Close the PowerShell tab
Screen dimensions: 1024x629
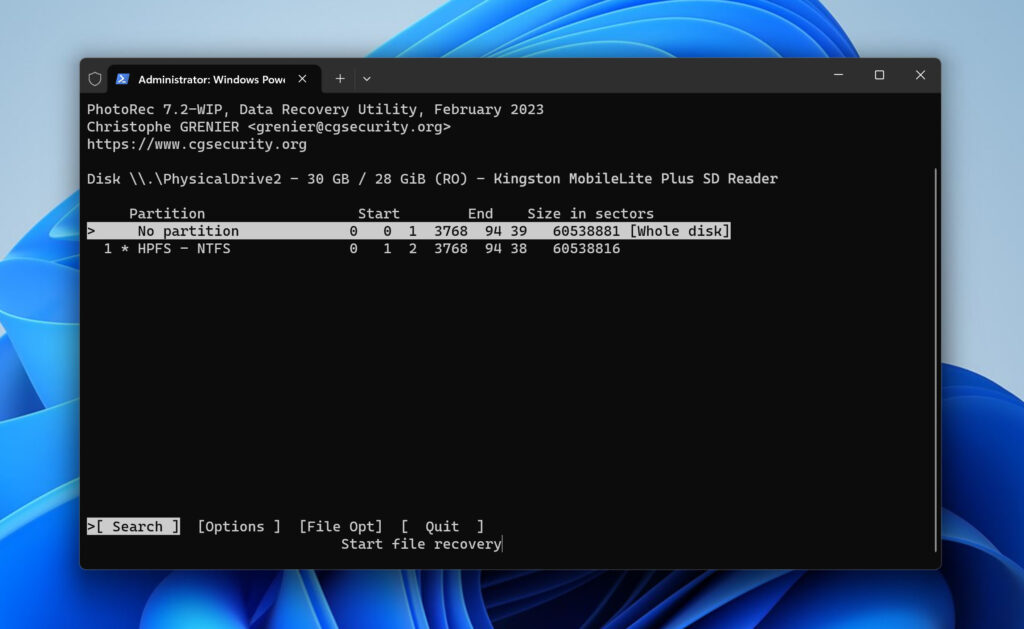click(x=302, y=77)
